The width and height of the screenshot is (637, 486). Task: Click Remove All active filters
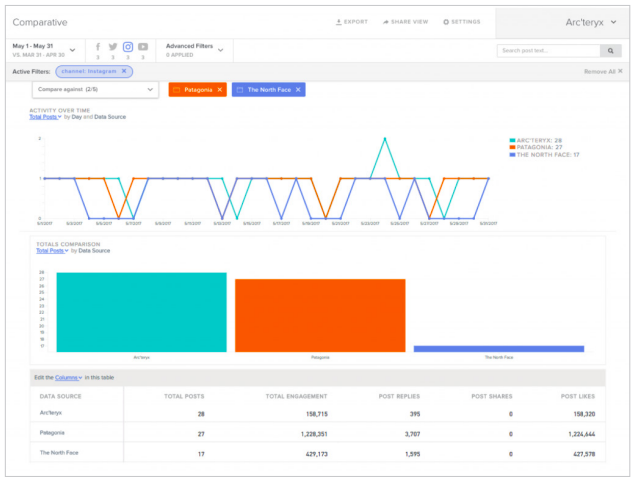point(603,72)
